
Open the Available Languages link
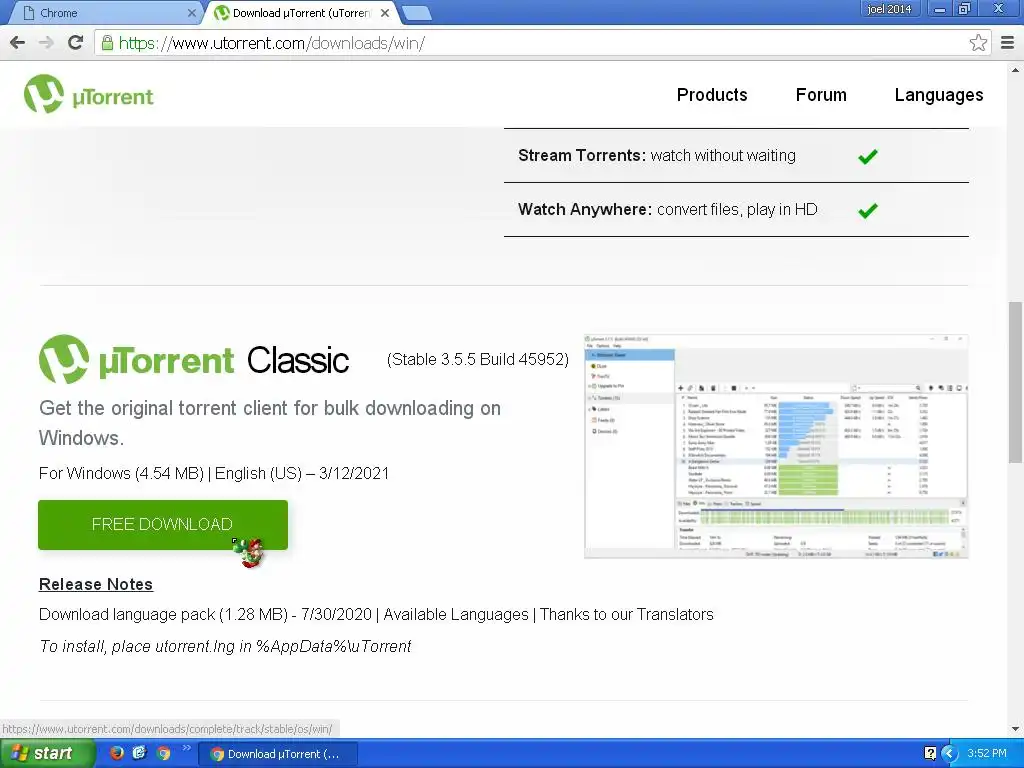click(456, 615)
